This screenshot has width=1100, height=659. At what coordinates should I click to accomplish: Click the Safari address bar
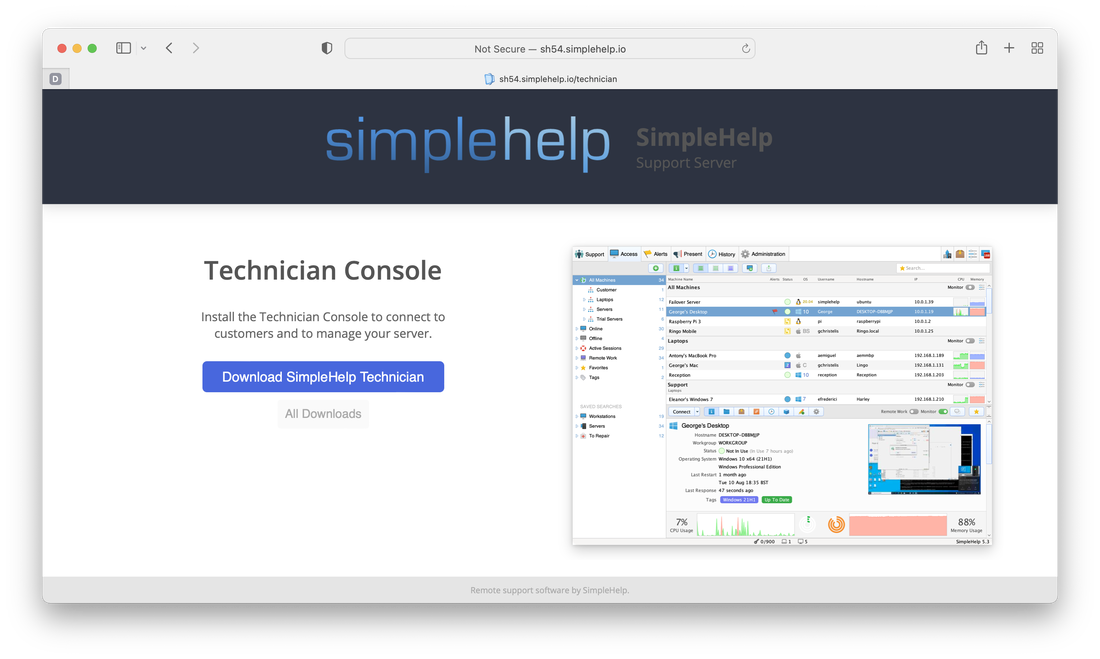point(550,48)
